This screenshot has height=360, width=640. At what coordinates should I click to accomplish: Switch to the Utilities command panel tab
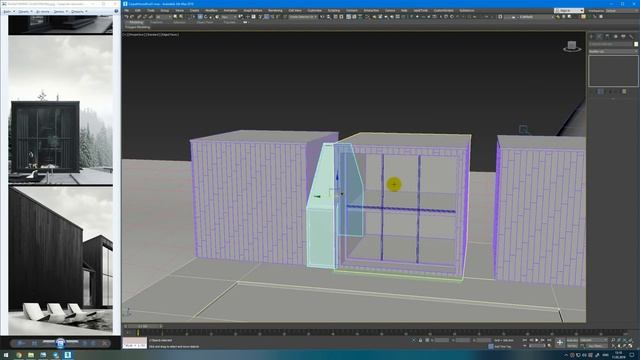point(631,36)
